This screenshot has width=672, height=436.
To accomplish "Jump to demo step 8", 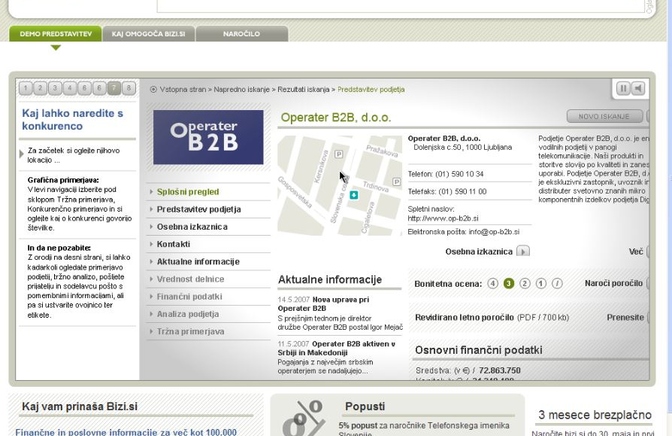I will (129, 88).
